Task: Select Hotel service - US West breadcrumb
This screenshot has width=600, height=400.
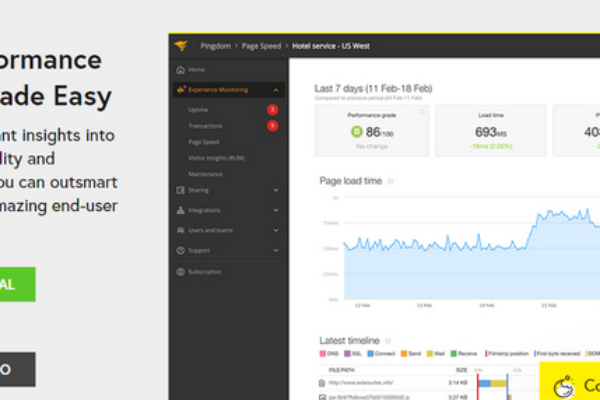Action: click(331, 46)
